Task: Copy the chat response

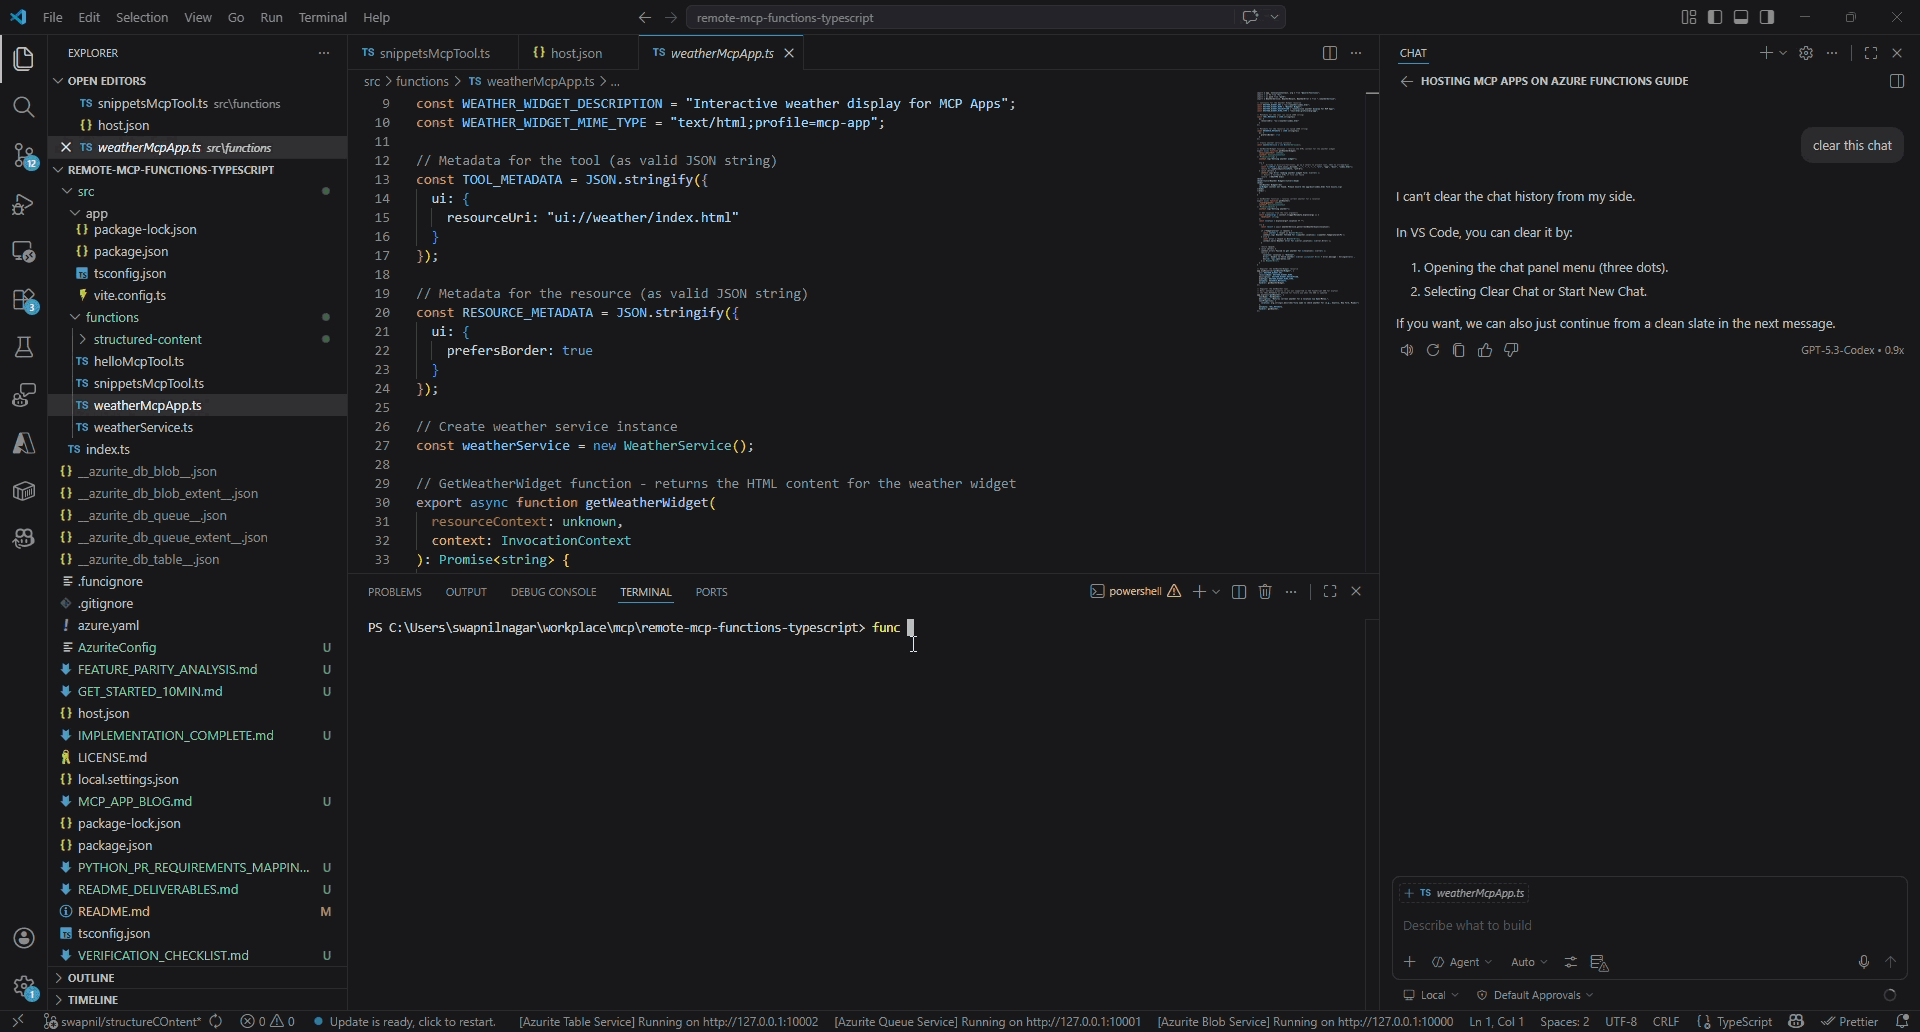Action: click(x=1459, y=350)
